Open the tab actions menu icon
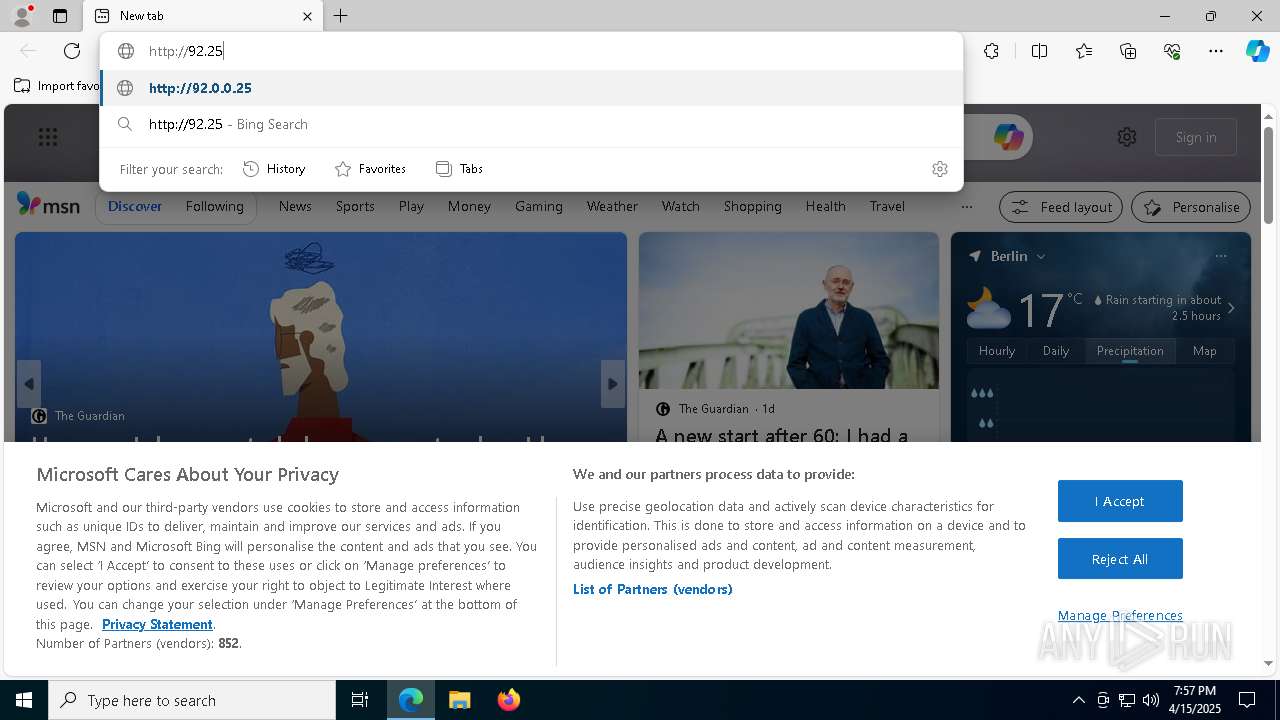 click(60, 16)
